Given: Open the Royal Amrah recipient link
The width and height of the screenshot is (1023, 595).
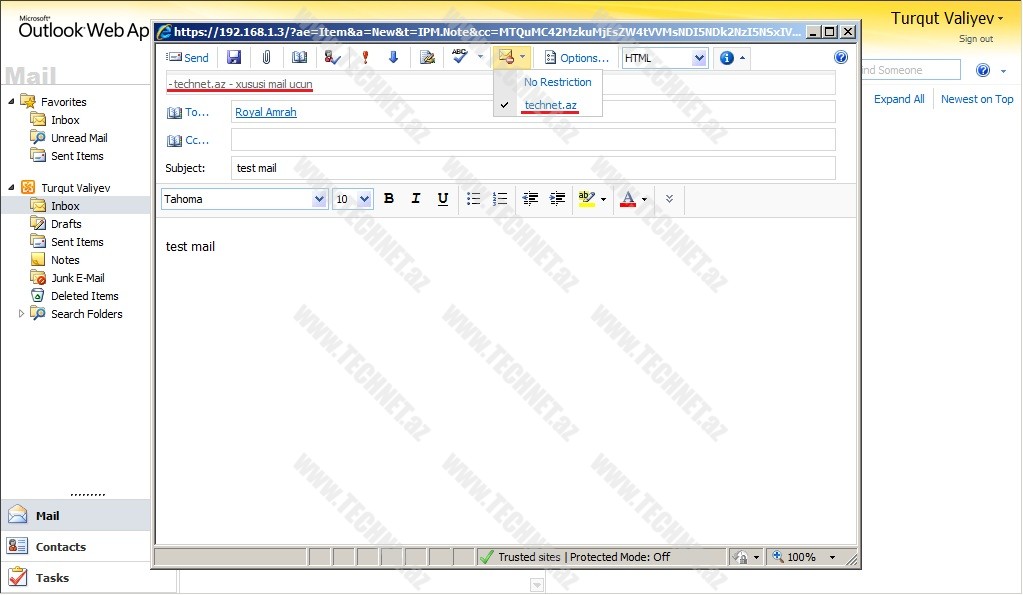Looking at the screenshot, I should [265, 112].
